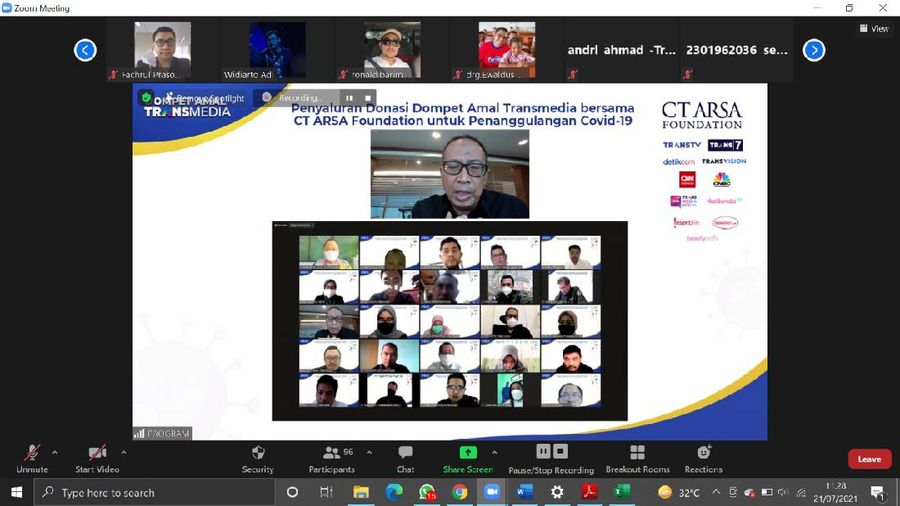Click the Type here to search box
Image resolution: width=900 pixels, height=506 pixels.
click(x=154, y=492)
